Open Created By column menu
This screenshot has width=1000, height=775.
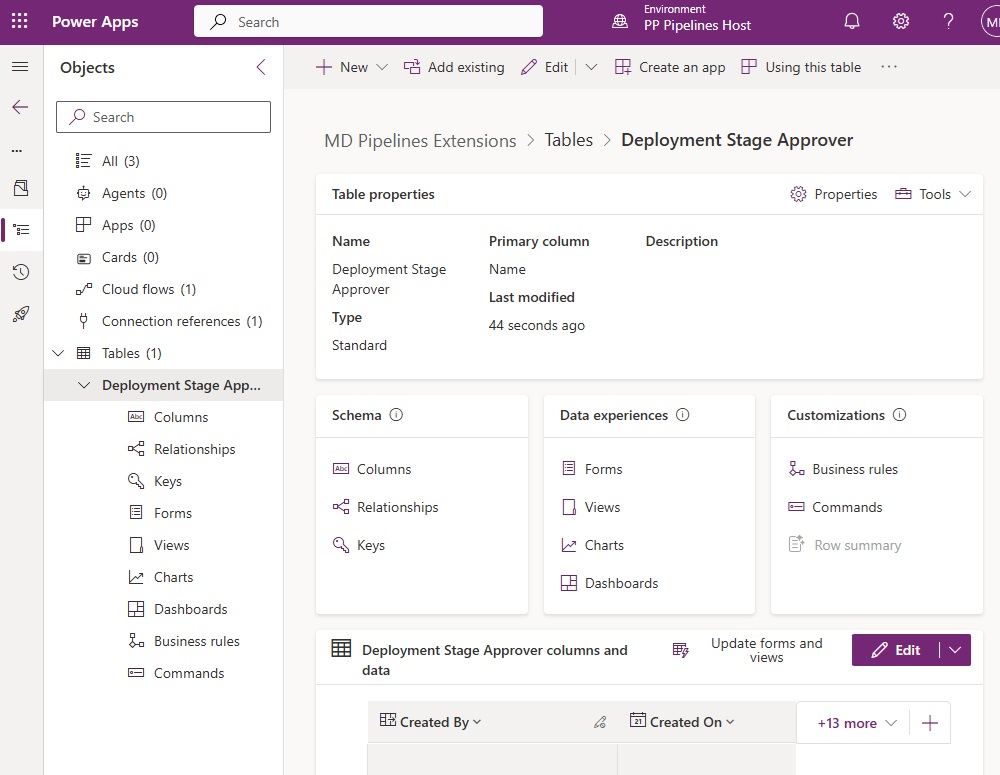click(477, 722)
